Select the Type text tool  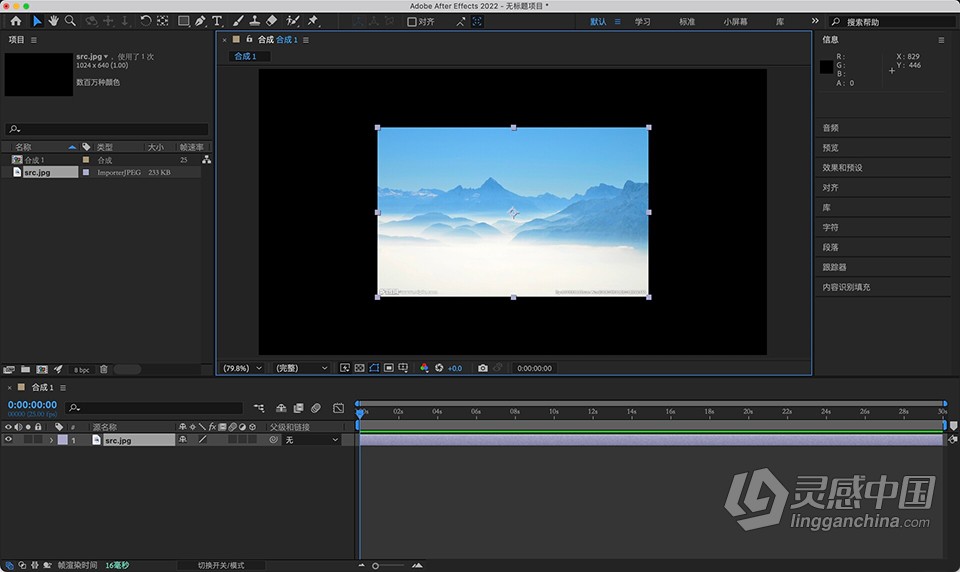[x=217, y=21]
